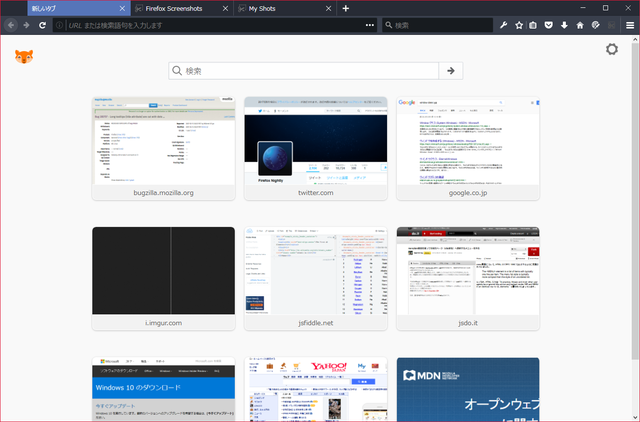Submit page search with arrow button
This screenshot has width=640, height=422.
tap(451, 71)
